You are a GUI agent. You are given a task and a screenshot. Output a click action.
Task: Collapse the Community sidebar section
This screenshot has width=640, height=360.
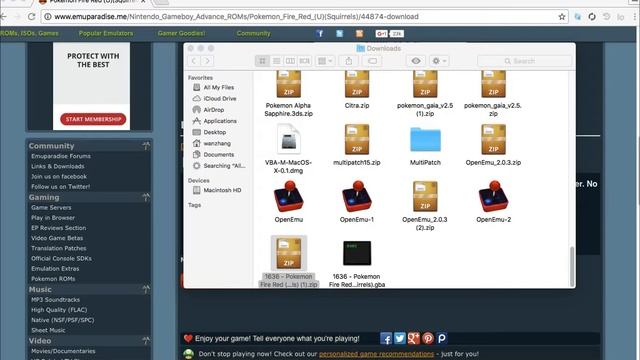pos(146,146)
